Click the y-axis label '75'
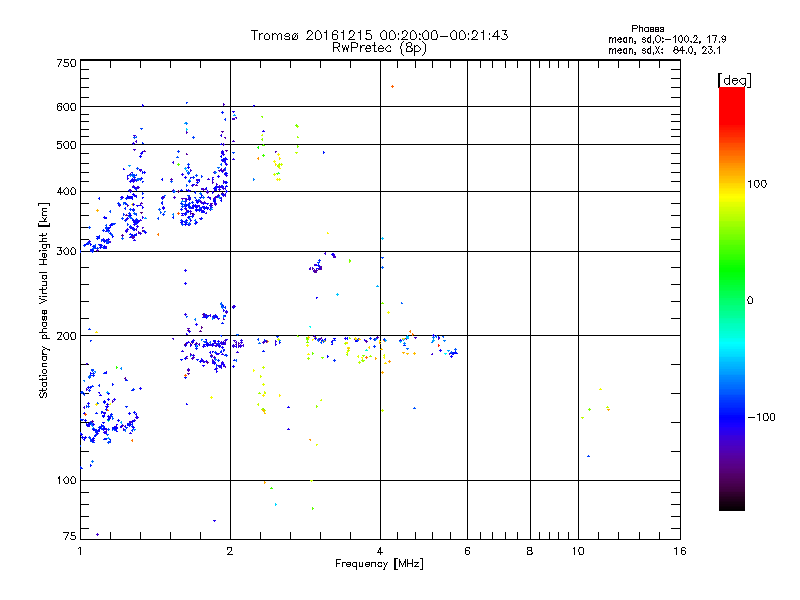800x600 pixels. [69, 536]
